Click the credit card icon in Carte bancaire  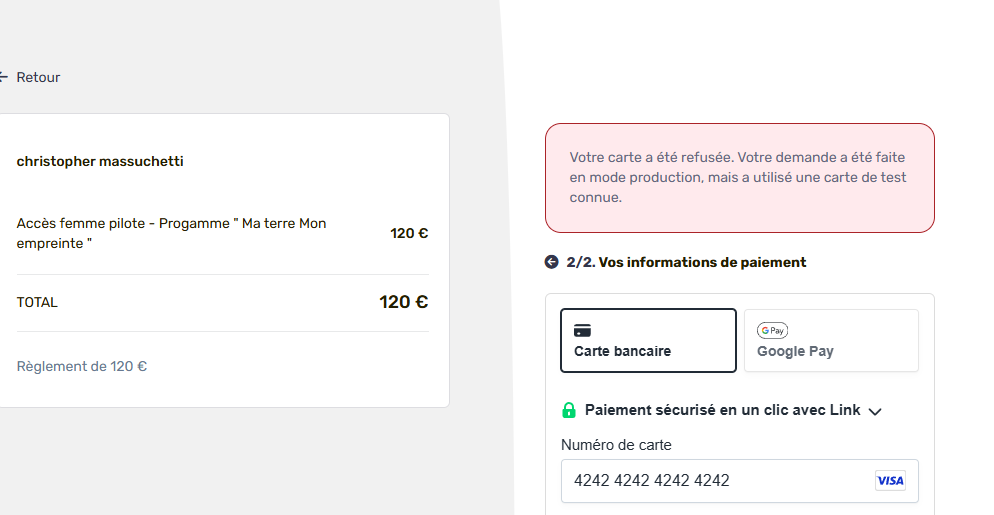[582, 330]
